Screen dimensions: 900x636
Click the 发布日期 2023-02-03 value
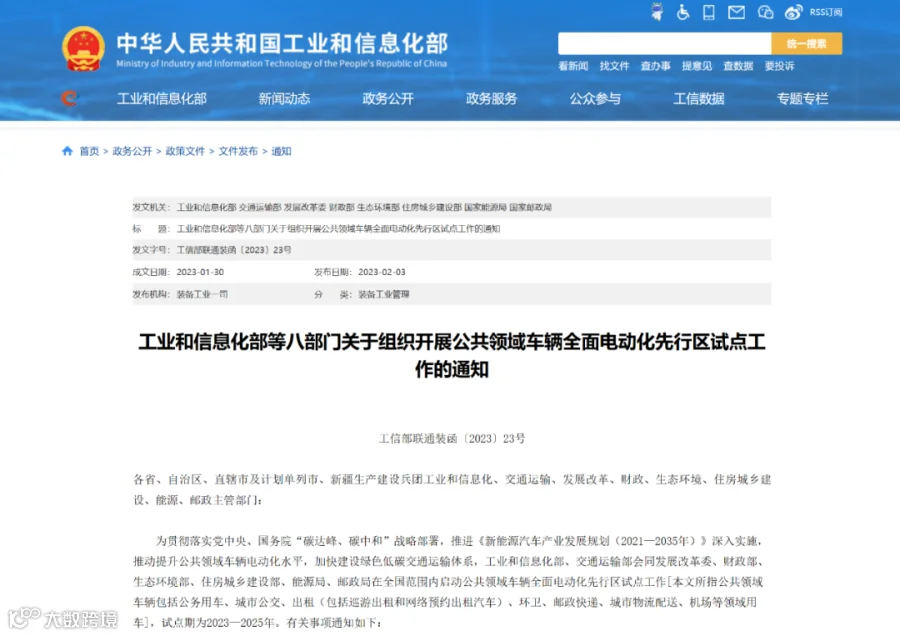(x=382, y=272)
